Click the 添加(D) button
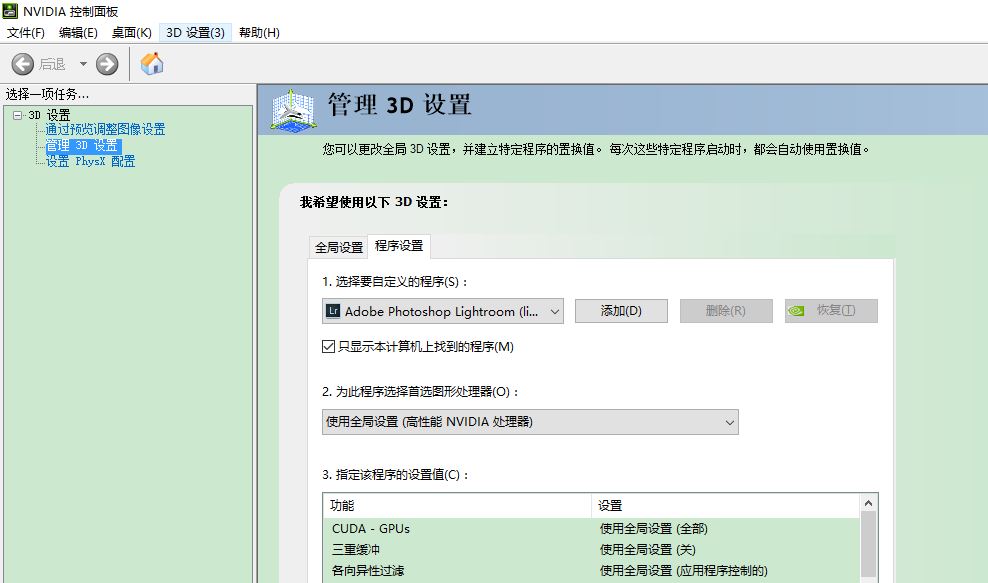The width and height of the screenshot is (988, 583). tap(621, 311)
